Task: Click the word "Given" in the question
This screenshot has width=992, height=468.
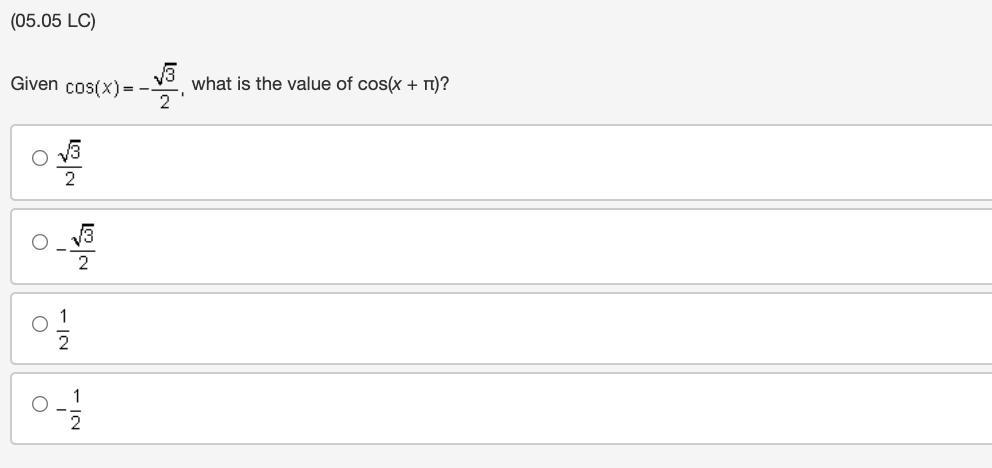Action: tap(34, 84)
